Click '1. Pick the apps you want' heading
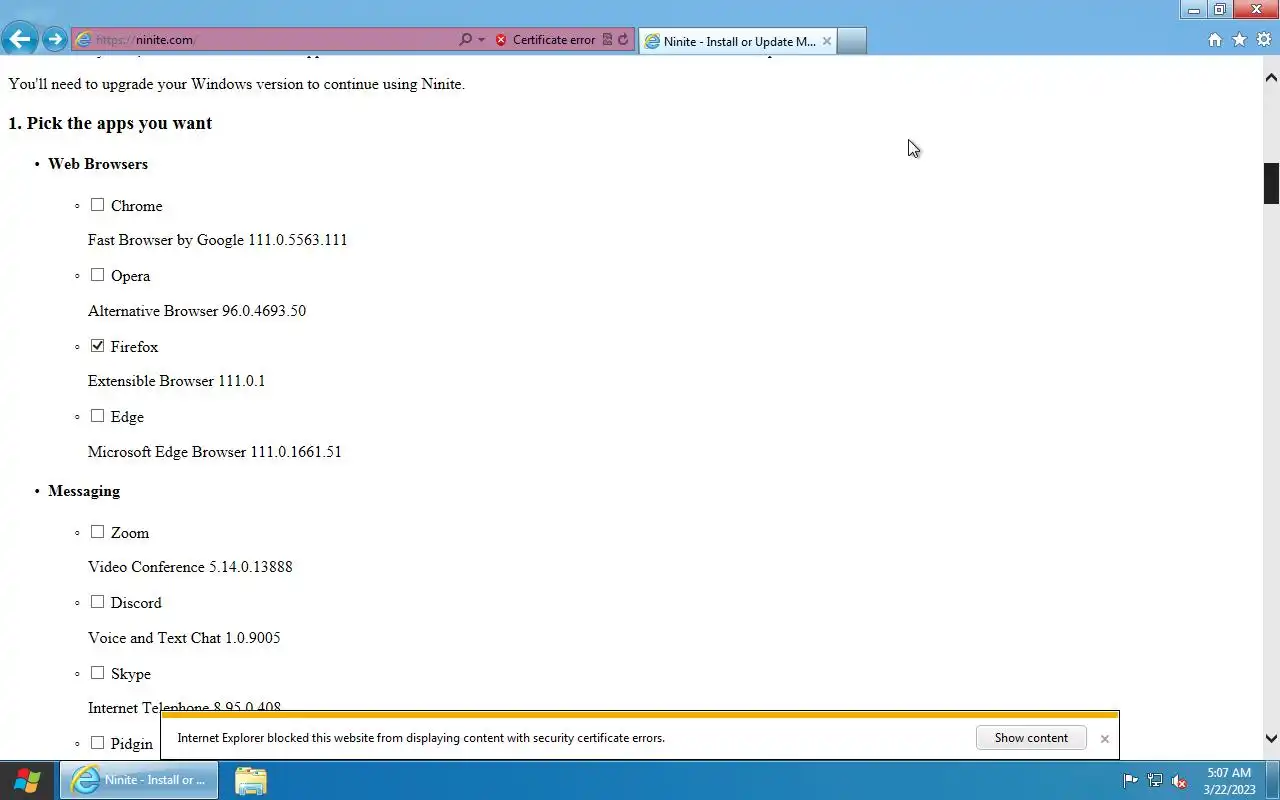The image size is (1280, 800). click(x=110, y=123)
